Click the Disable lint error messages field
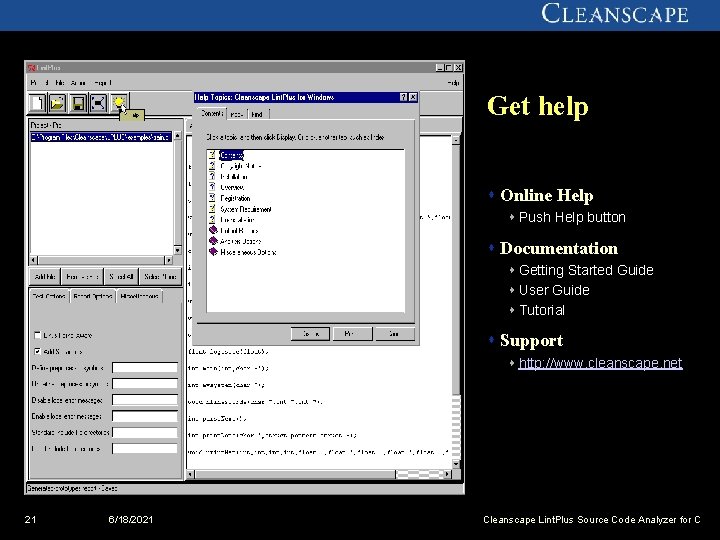 145,400
